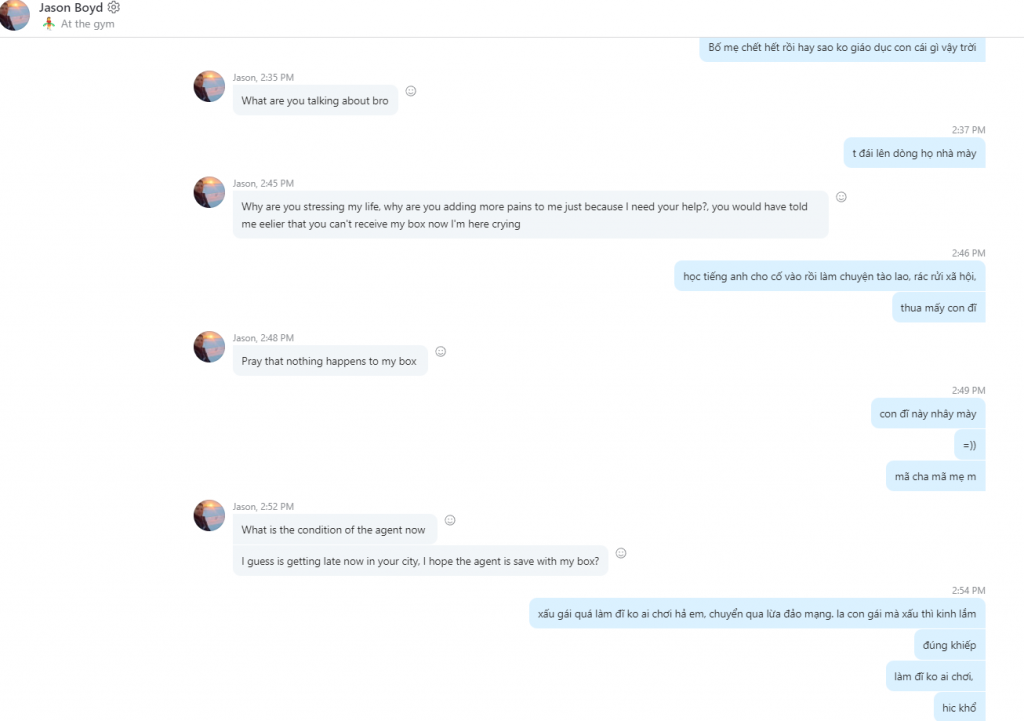Select Jason's avatar beside the 2:48 PM message
This screenshot has width=1024, height=721.
pyautogui.click(x=209, y=347)
